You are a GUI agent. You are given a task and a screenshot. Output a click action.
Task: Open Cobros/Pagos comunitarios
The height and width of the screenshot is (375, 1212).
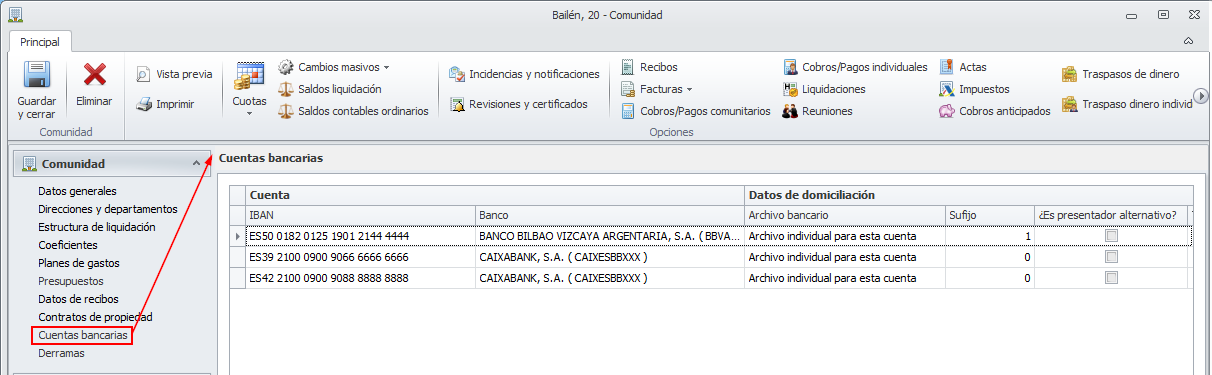click(696, 111)
